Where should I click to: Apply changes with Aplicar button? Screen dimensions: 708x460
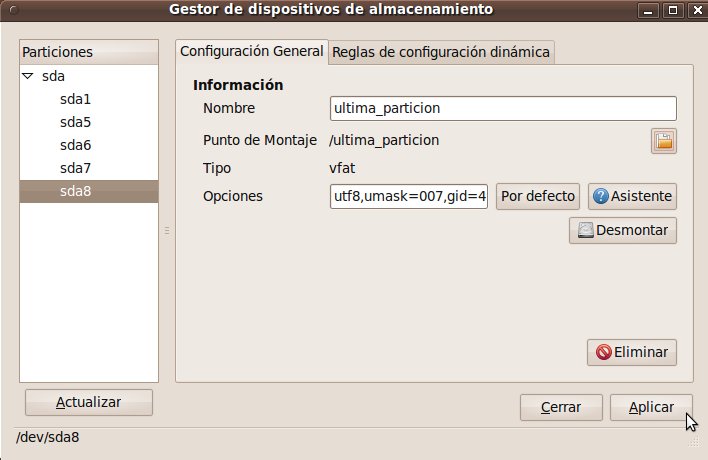coord(651,407)
